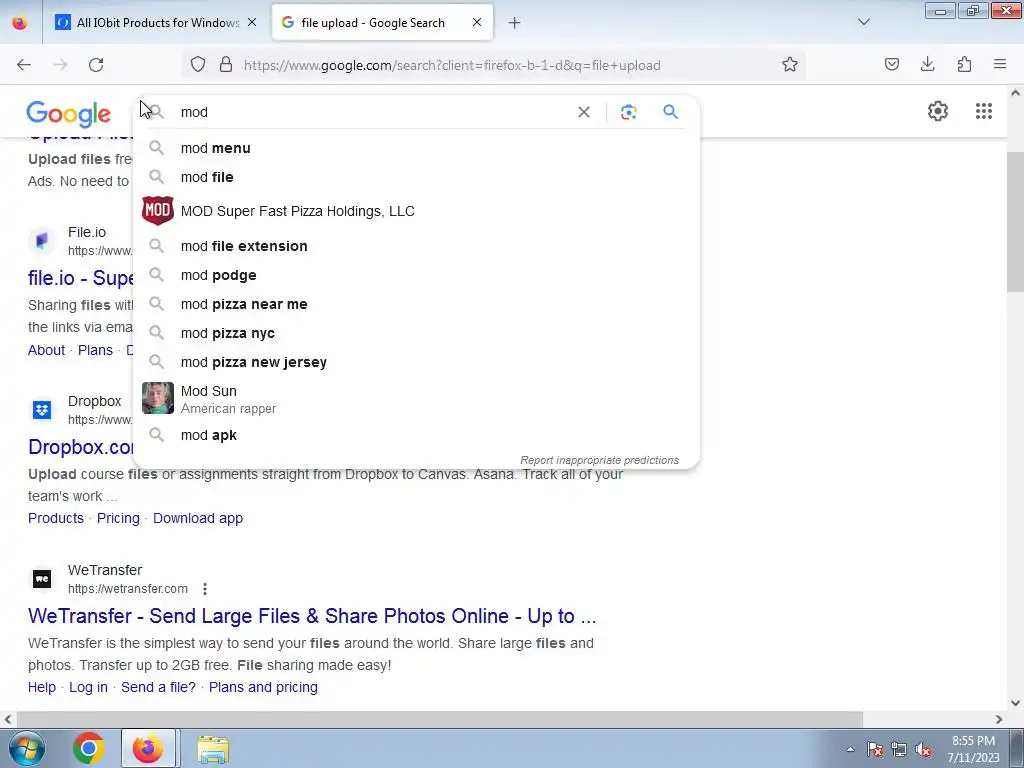Click the vertical scrollbar down arrow

(x=1015, y=703)
